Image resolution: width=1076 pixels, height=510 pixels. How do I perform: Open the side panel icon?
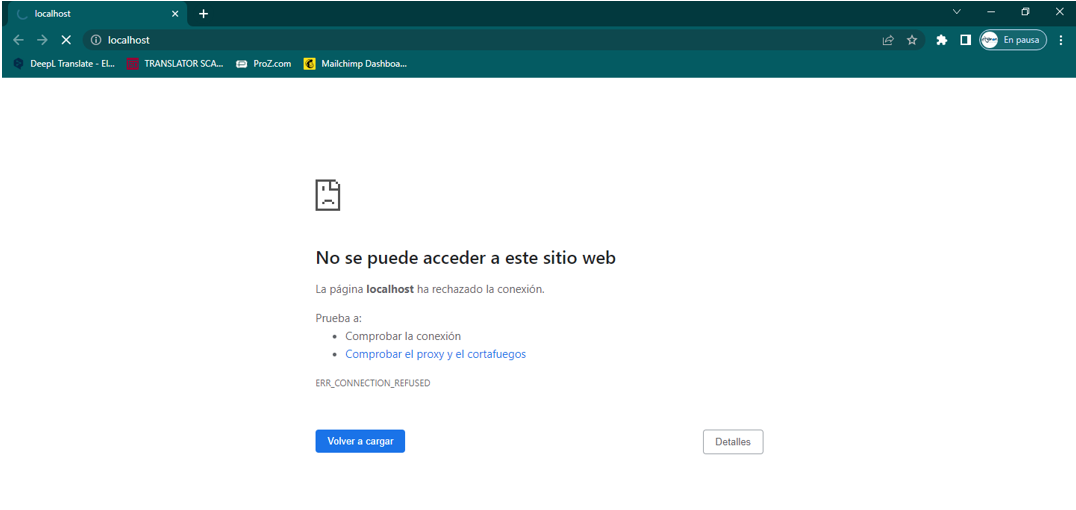click(x=966, y=40)
